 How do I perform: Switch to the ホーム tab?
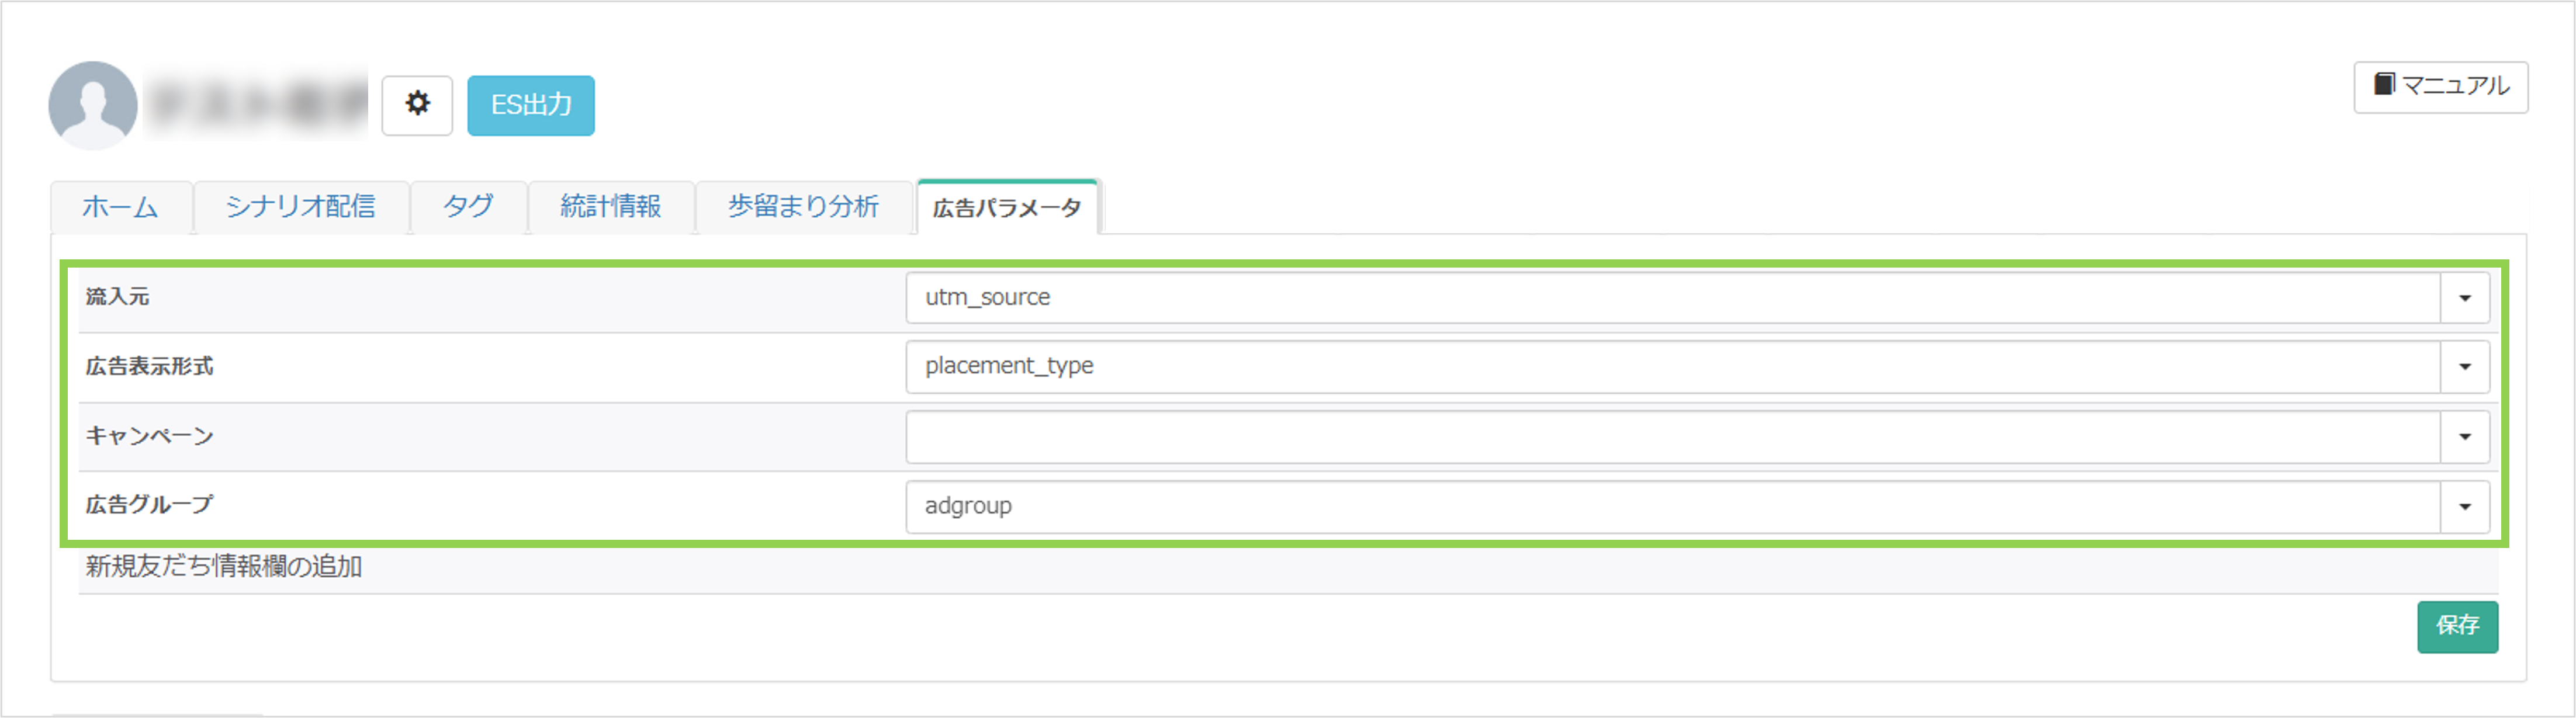pyautogui.click(x=120, y=207)
